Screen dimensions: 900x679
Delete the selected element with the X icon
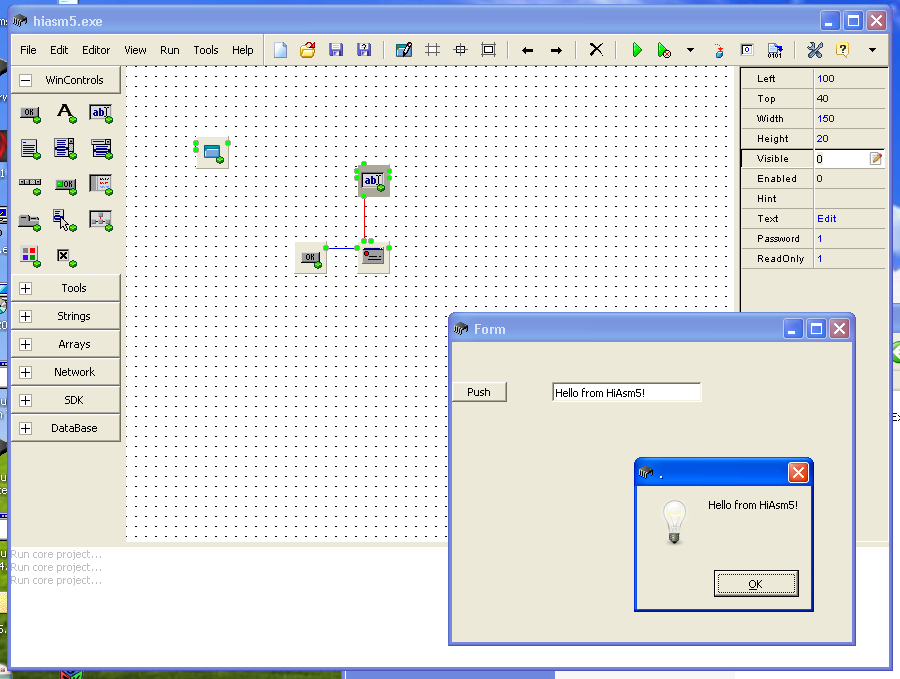tap(596, 50)
